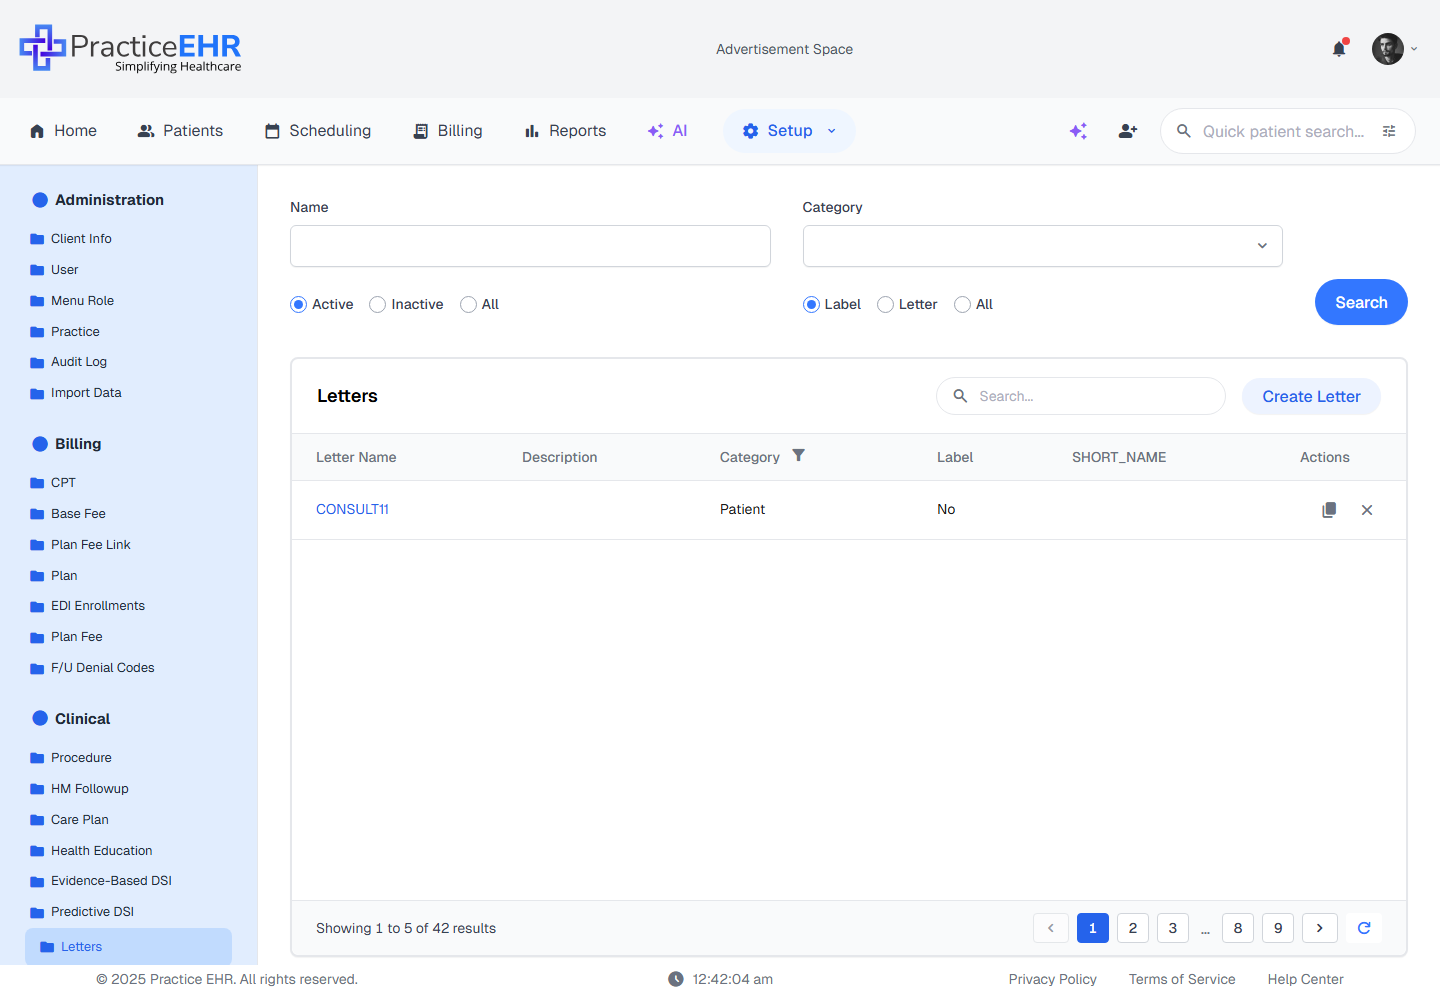1440x1005 pixels.
Task: Sort by Letter Name column header
Action: tap(356, 457)
